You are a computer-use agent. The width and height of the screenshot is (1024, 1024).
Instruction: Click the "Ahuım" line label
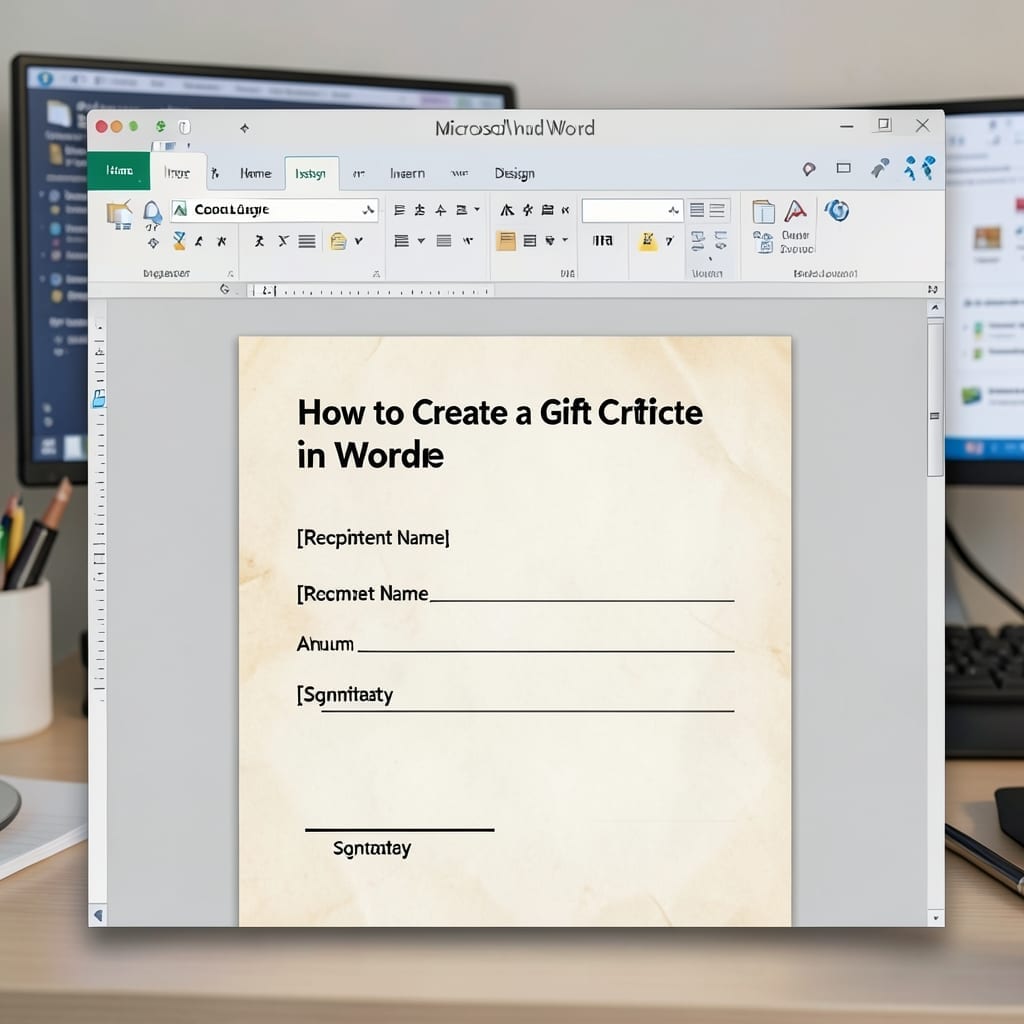tap(325, 644)
